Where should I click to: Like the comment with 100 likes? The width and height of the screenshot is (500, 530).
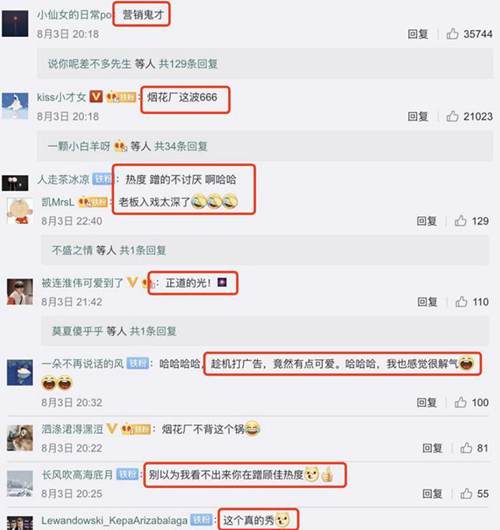tap(460, 402)
